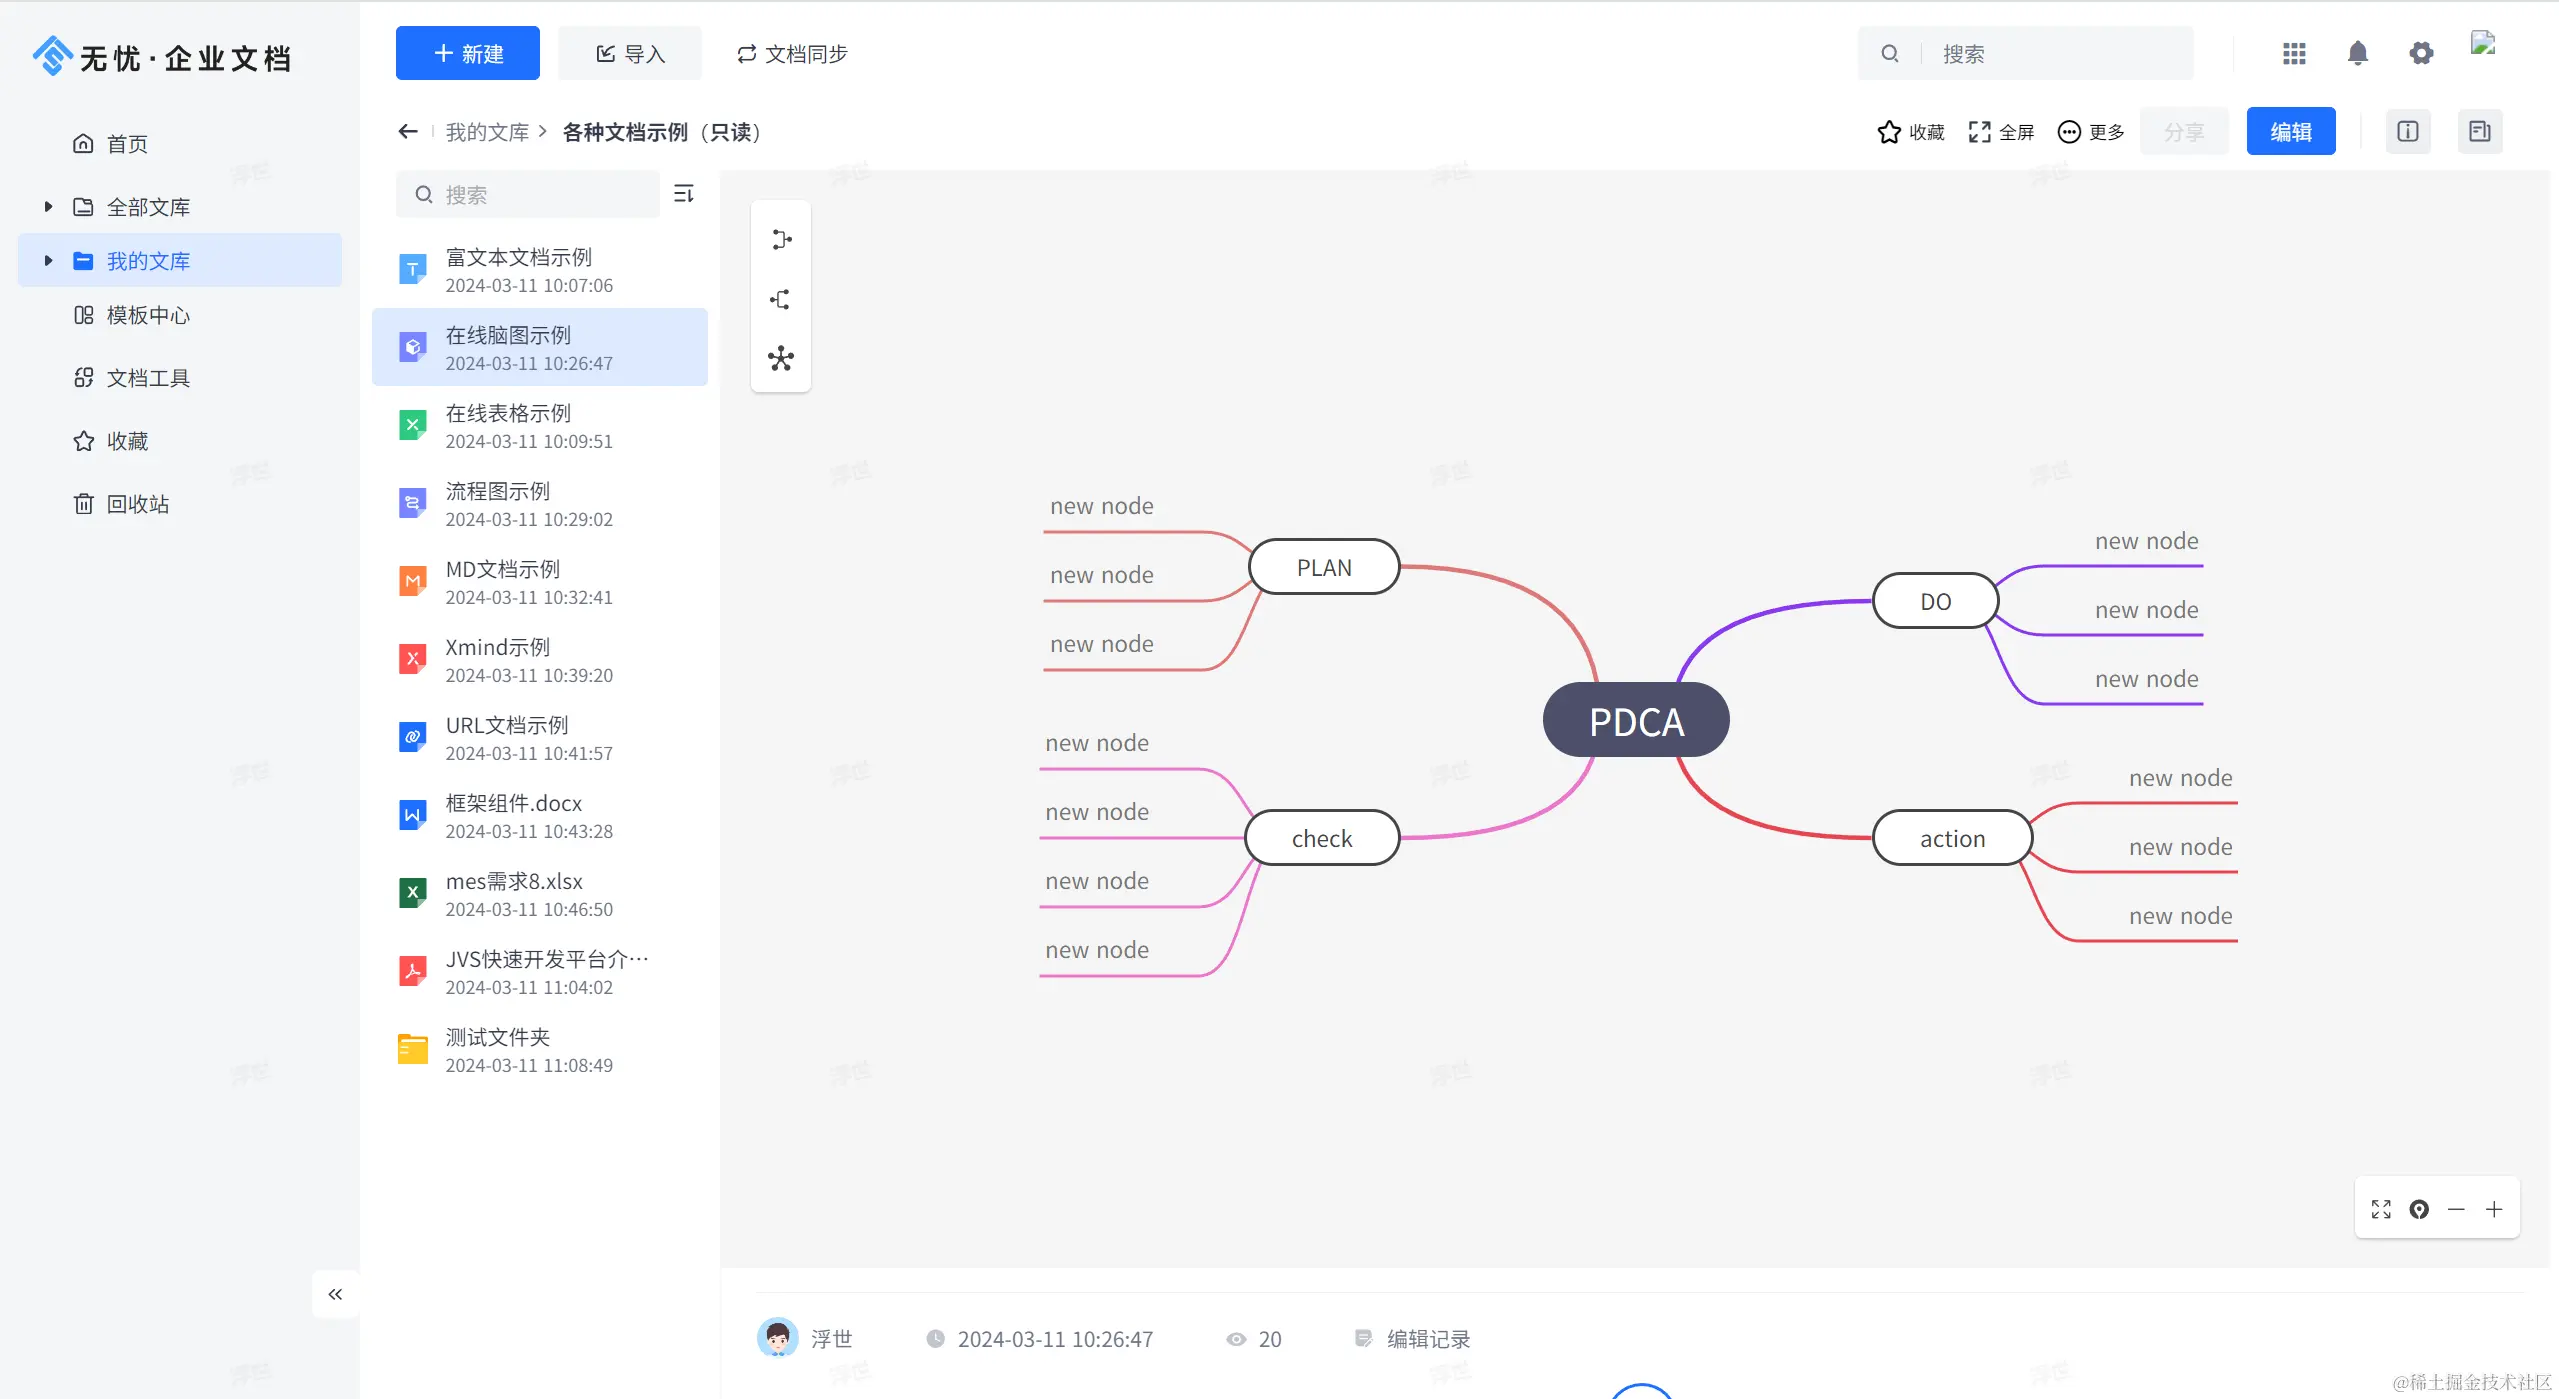Expand the 全部文库 tree arrow
The image size is (2559, 1399).
click(x=48, y=207)
